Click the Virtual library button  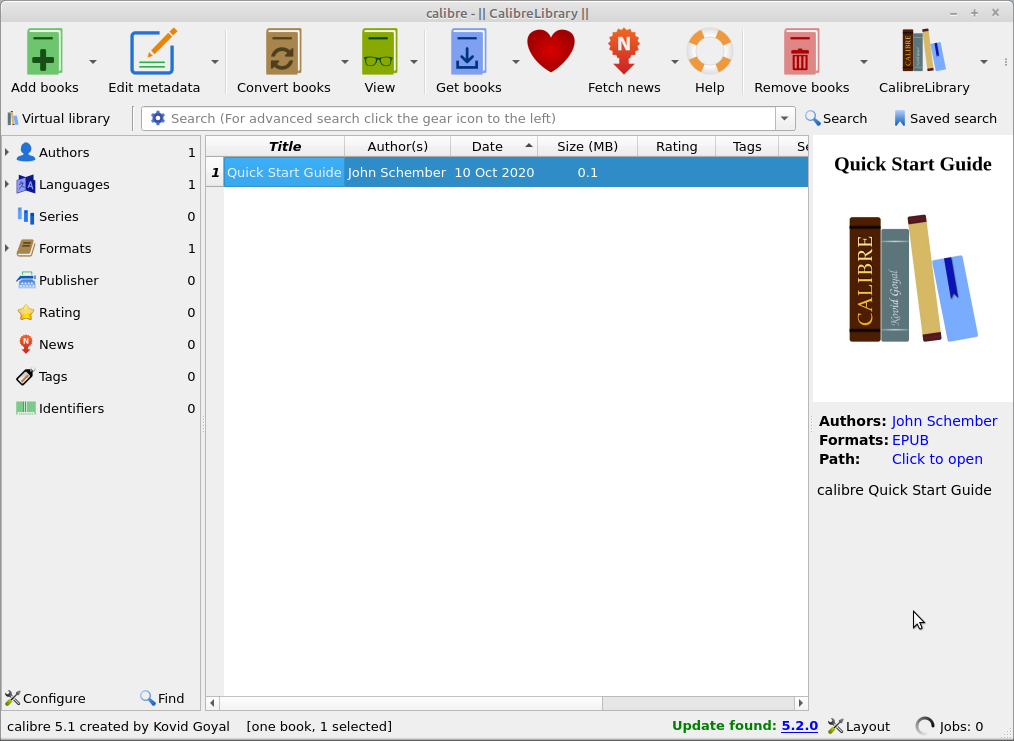click(58, 118)
